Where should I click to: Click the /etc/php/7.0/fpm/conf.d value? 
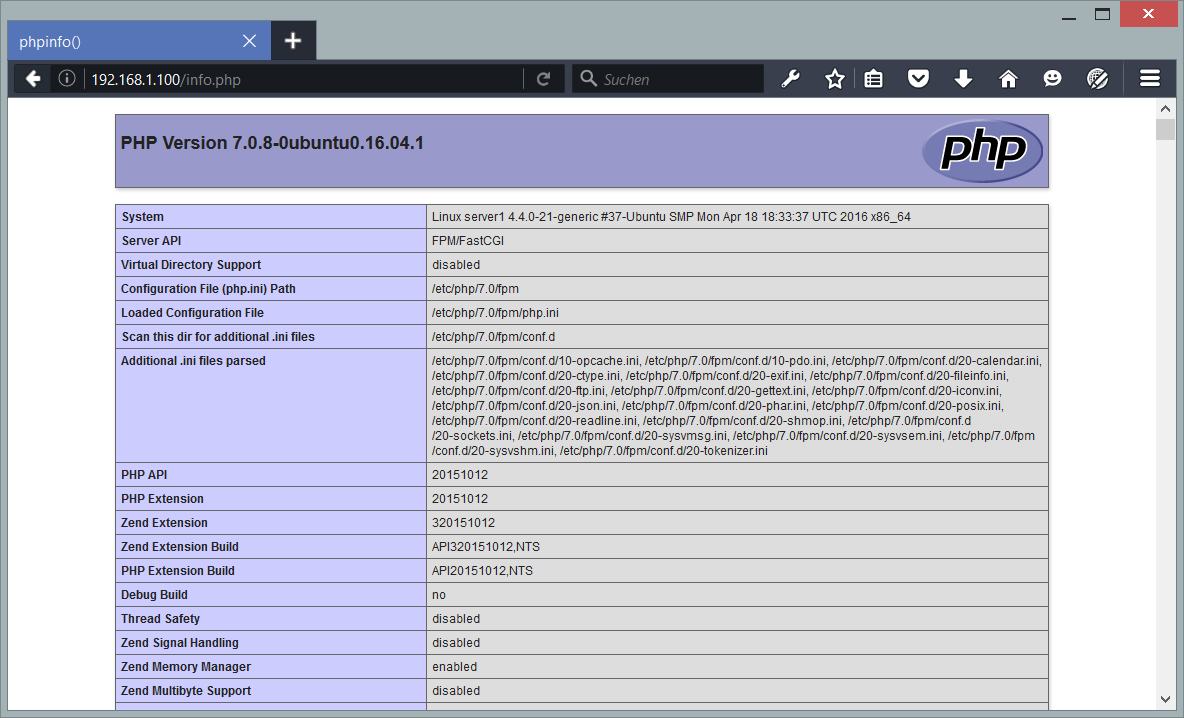pos(493,337)
